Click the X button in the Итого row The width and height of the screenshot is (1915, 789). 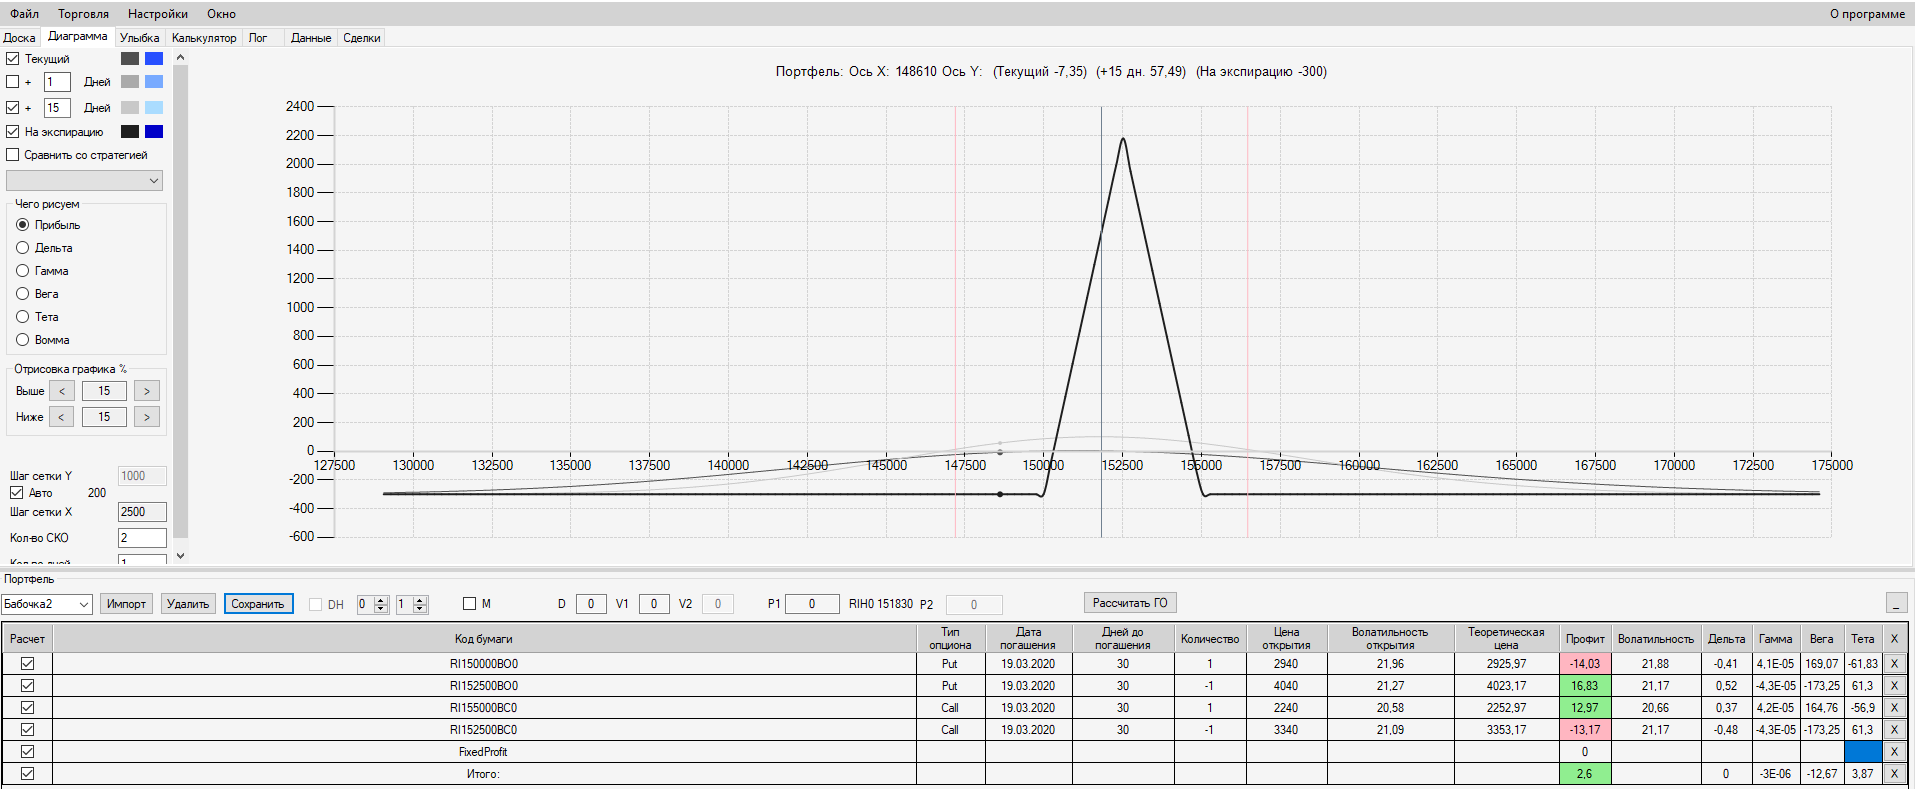[x=1893, y=774]
